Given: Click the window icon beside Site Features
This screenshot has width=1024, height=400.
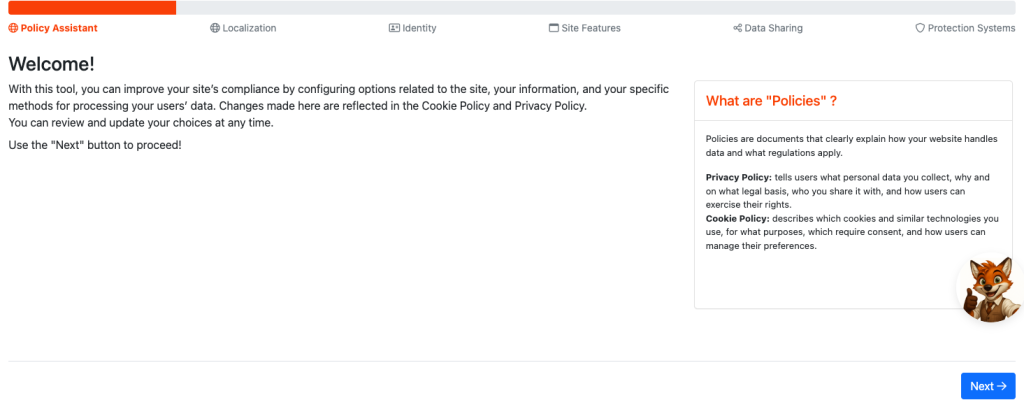Looking at the screenshot, I should [x=554, y=28].
